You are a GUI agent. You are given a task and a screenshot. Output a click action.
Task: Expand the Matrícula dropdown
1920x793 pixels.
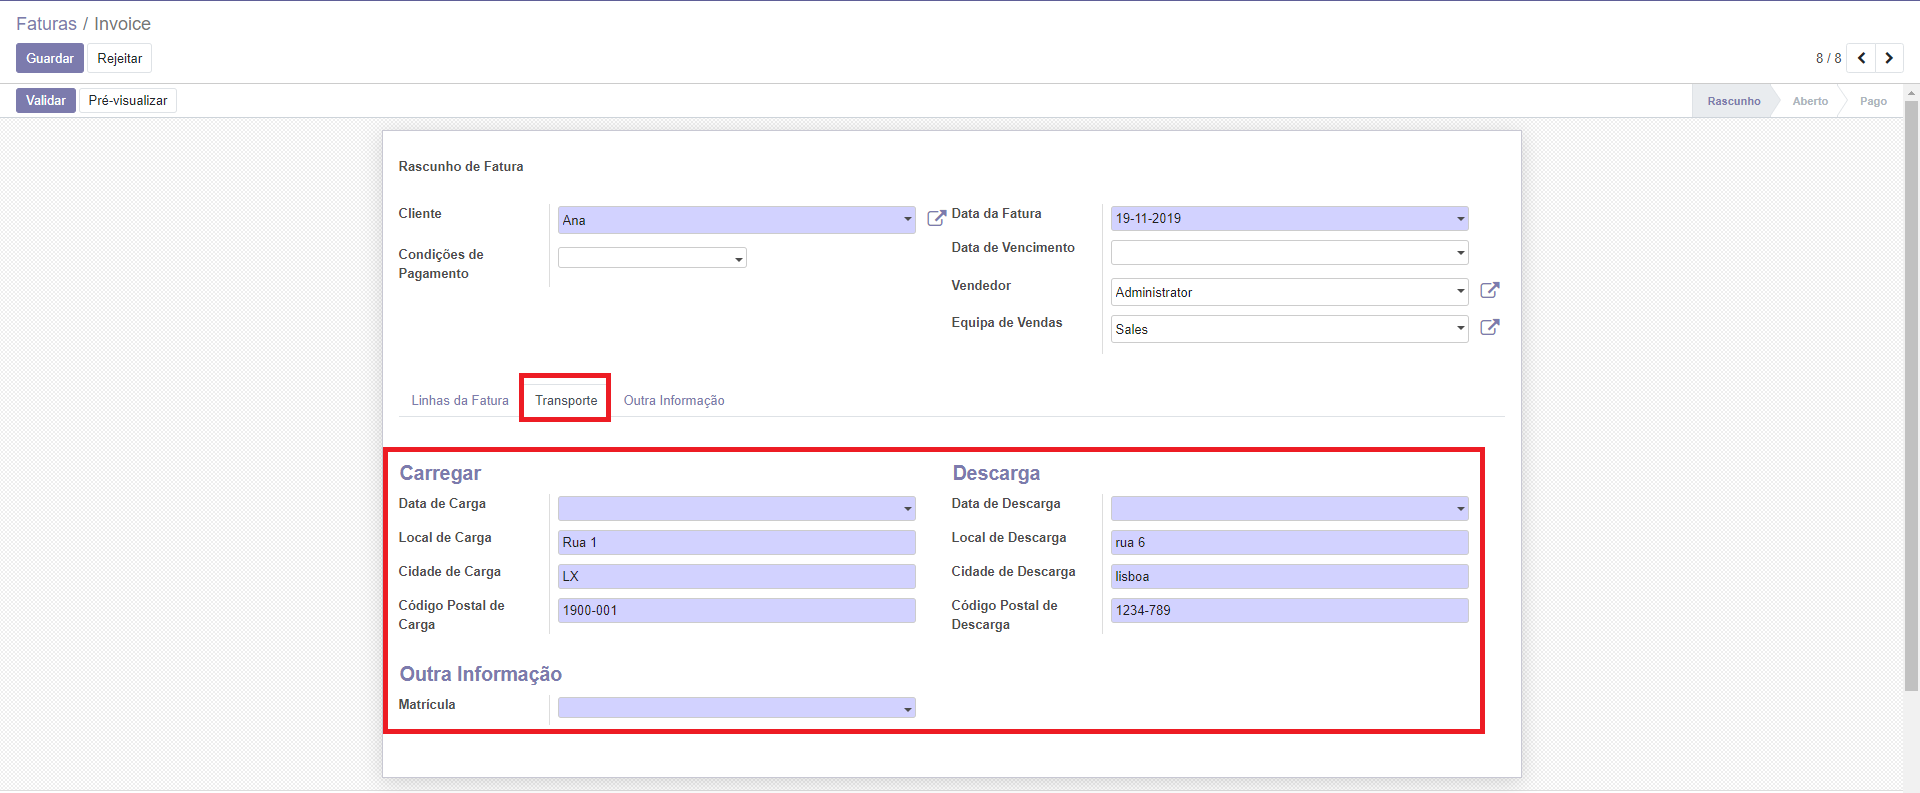907,709
